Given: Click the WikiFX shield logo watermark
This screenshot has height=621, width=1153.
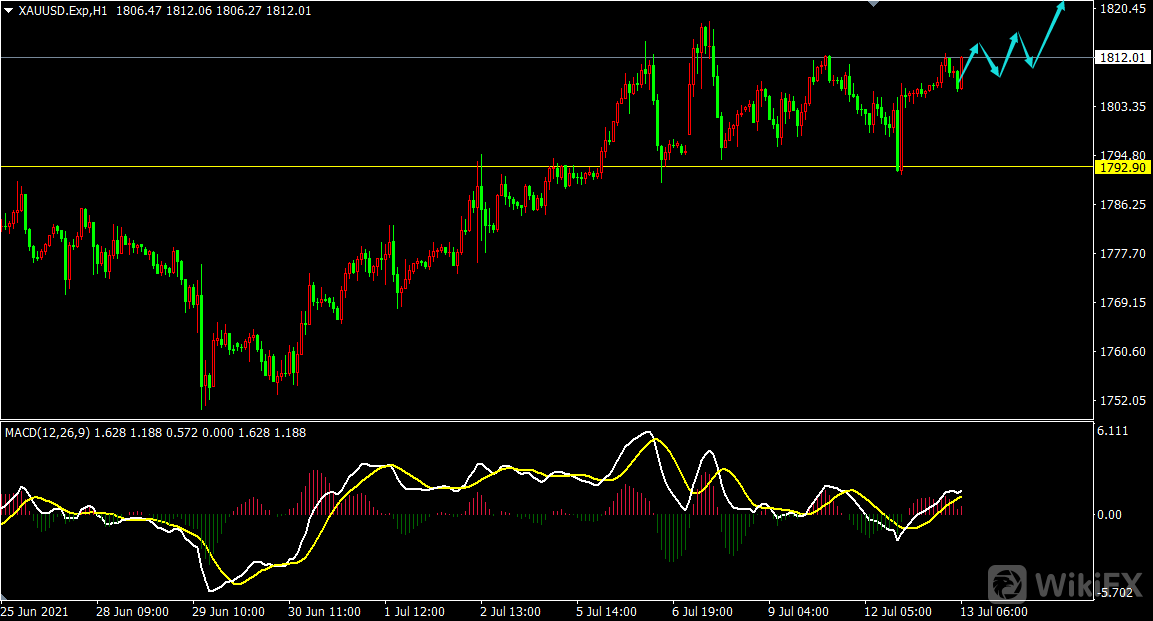Looking at the screenshot, I should point(1009,583).
